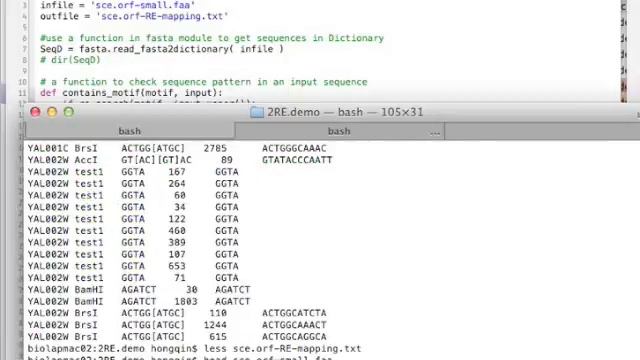
Task: Click 'GTATACCCAATT' in the AccI row
Action: (297, 160)
